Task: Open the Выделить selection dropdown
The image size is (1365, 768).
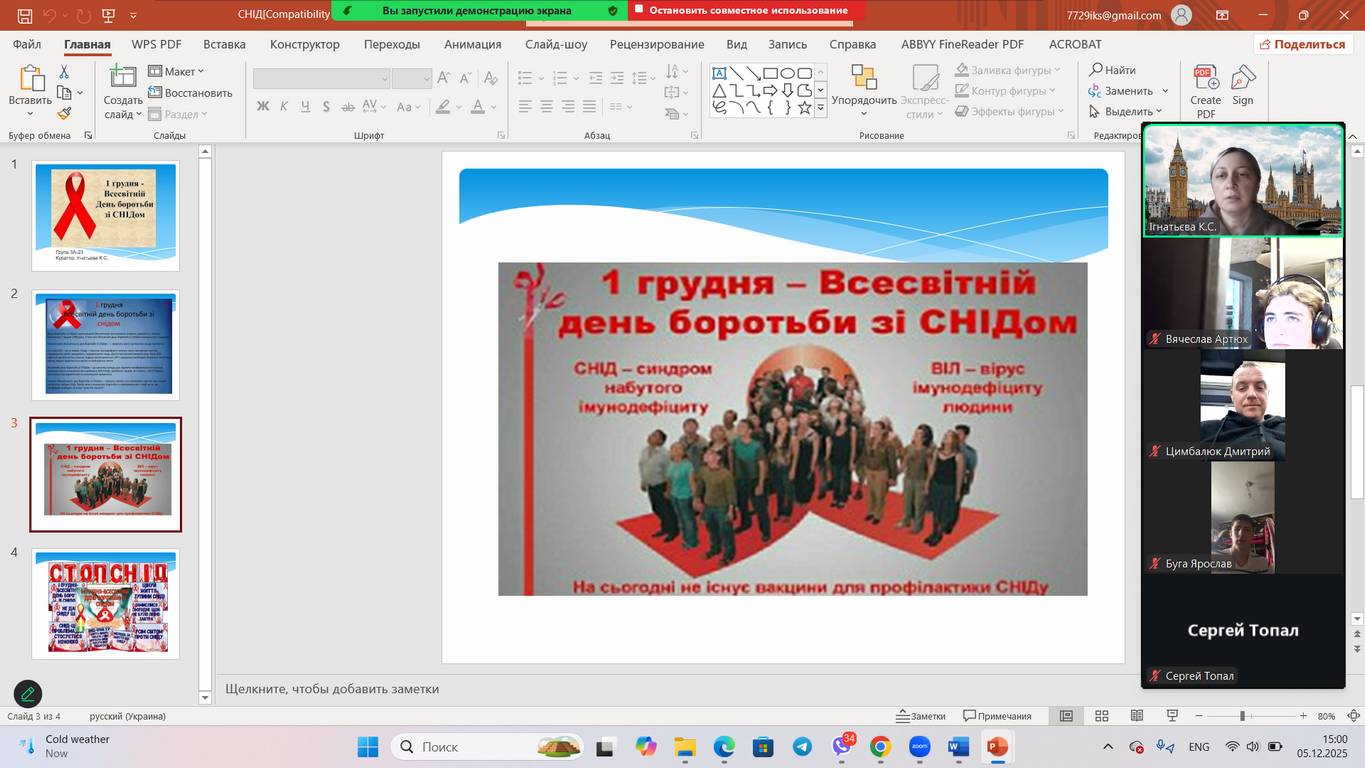Action: tap(1127, 112)
